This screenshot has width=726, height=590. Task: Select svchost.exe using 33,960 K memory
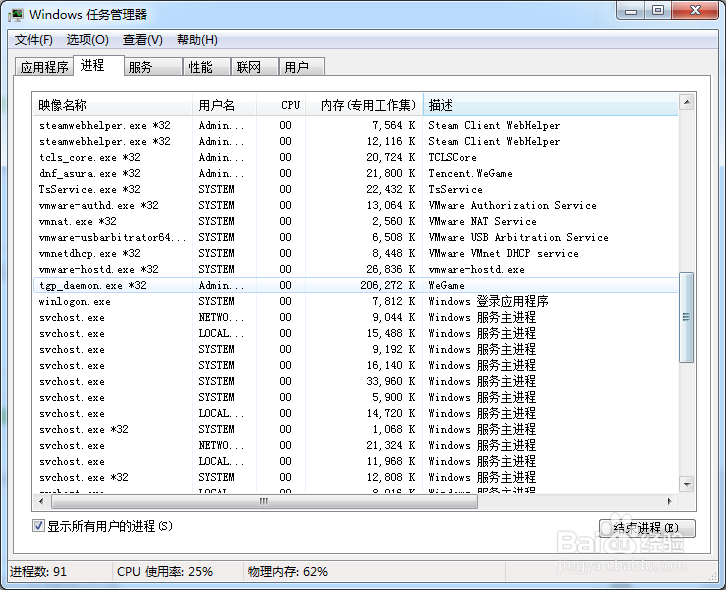[356, 381]
